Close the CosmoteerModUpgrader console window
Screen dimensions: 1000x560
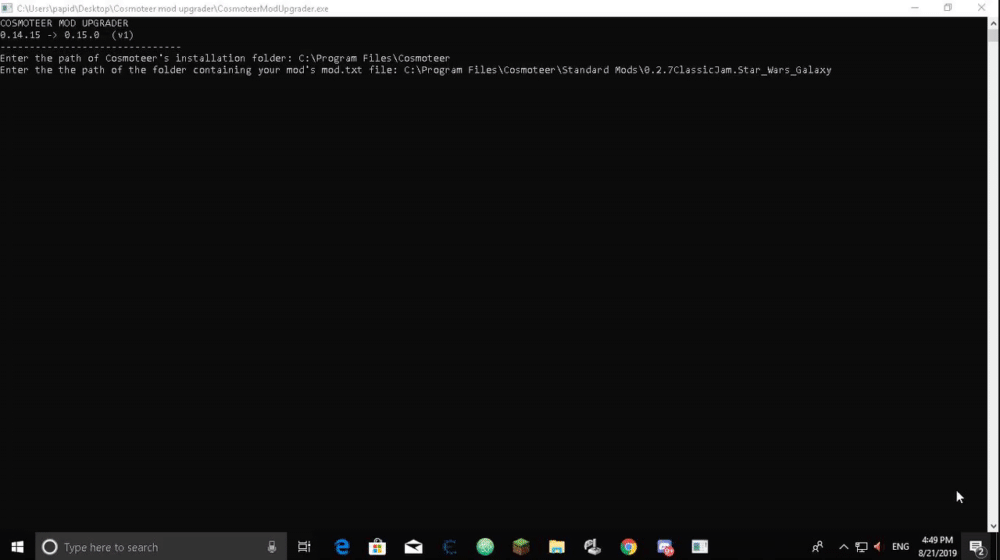click(982, 8)
